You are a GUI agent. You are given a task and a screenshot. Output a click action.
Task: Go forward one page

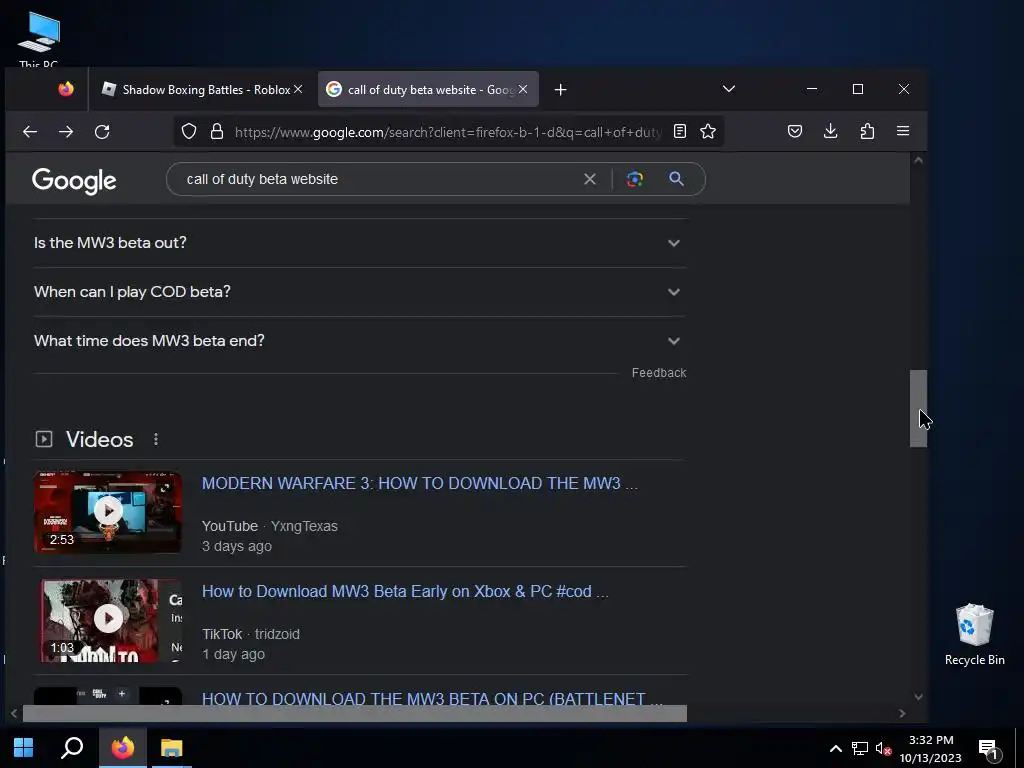point(66,132)
